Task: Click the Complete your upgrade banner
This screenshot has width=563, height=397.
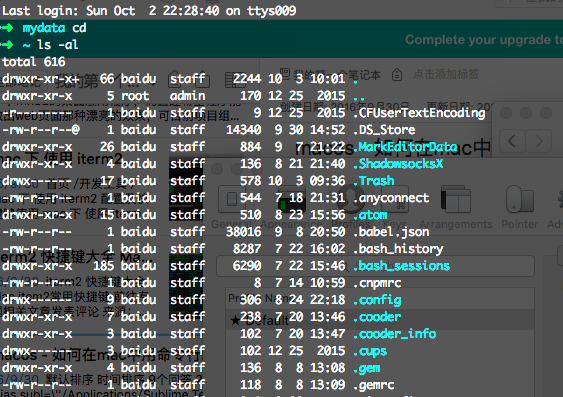Action: (484, 39)
